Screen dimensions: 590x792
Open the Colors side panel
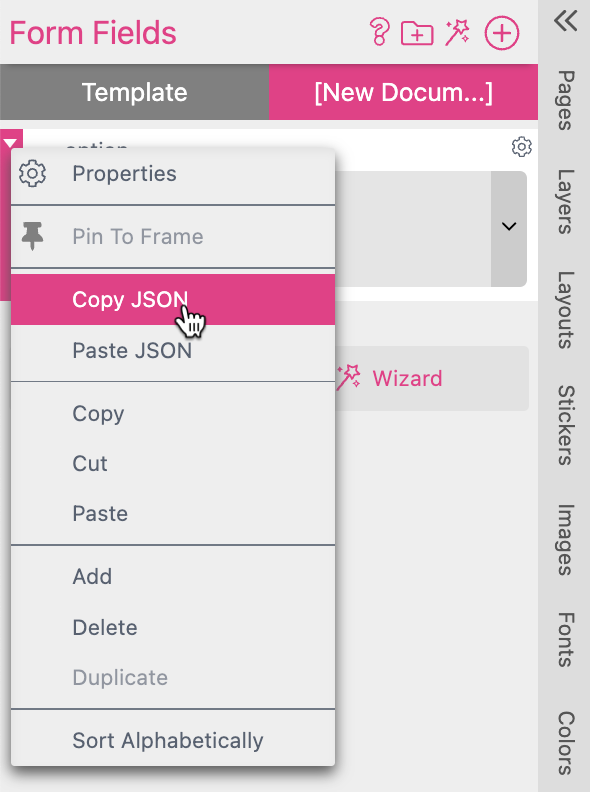(565, 744)
